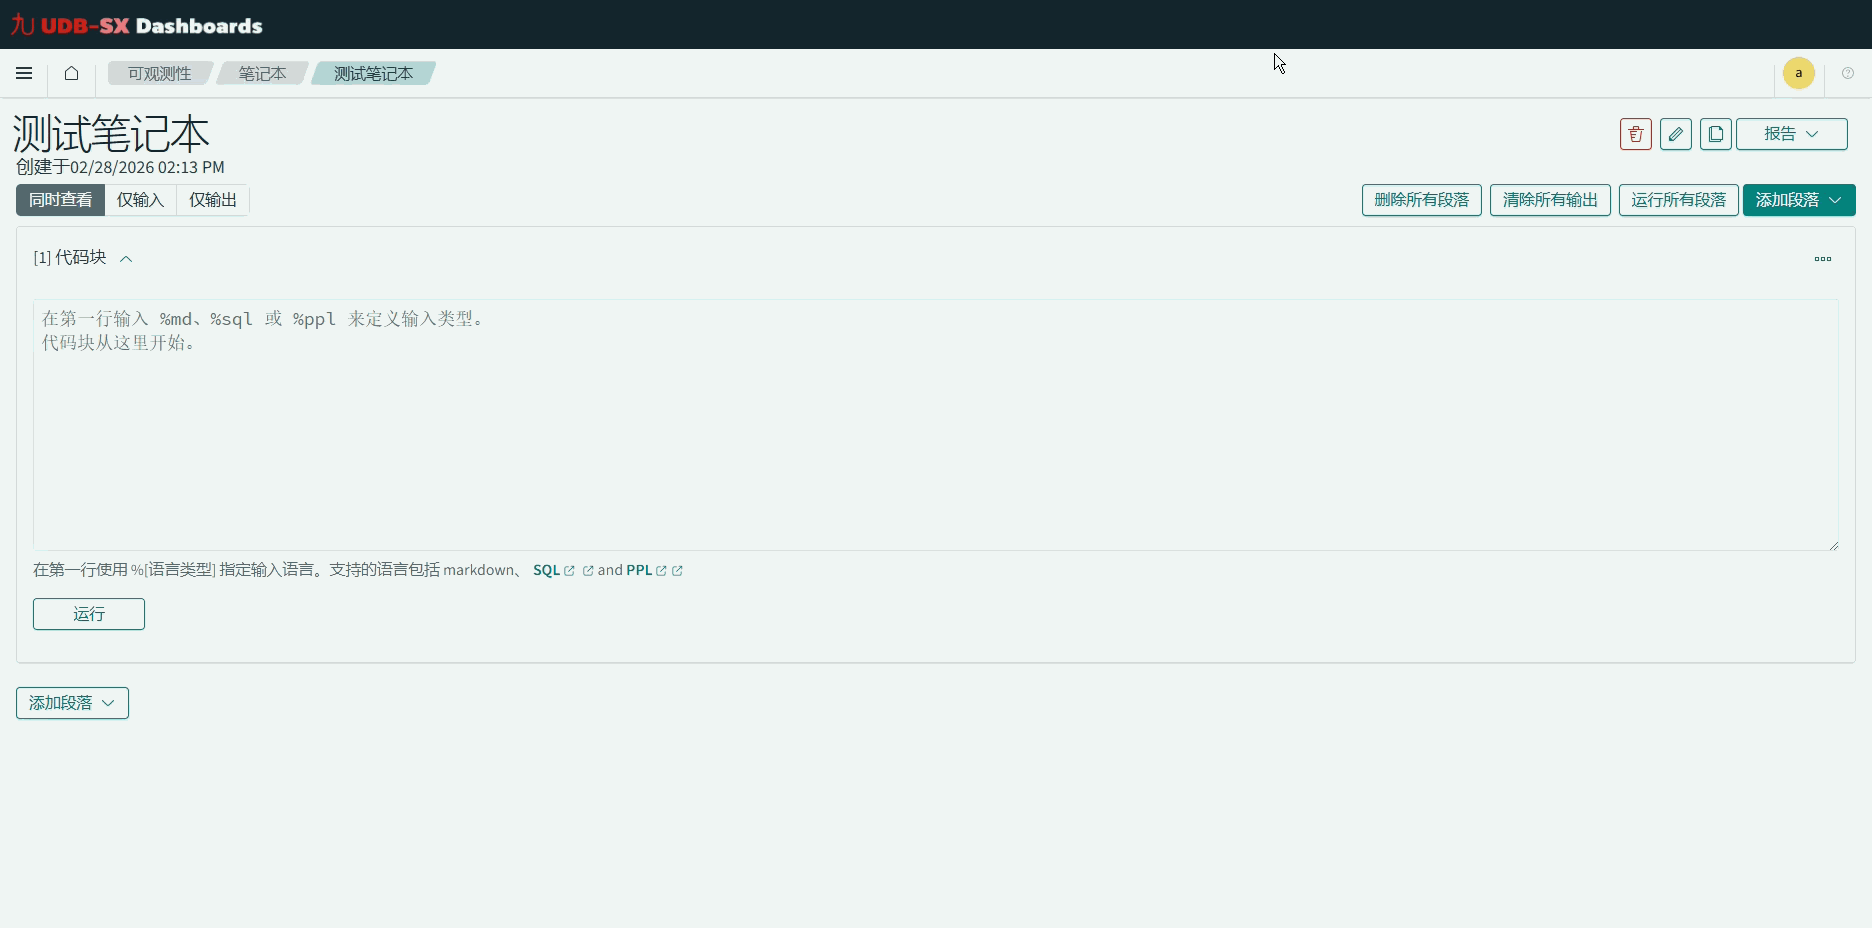Navigate to 可观测性 breadcrumb
Viewport: 1872px width, 928px height.
[x=159, y=74]
